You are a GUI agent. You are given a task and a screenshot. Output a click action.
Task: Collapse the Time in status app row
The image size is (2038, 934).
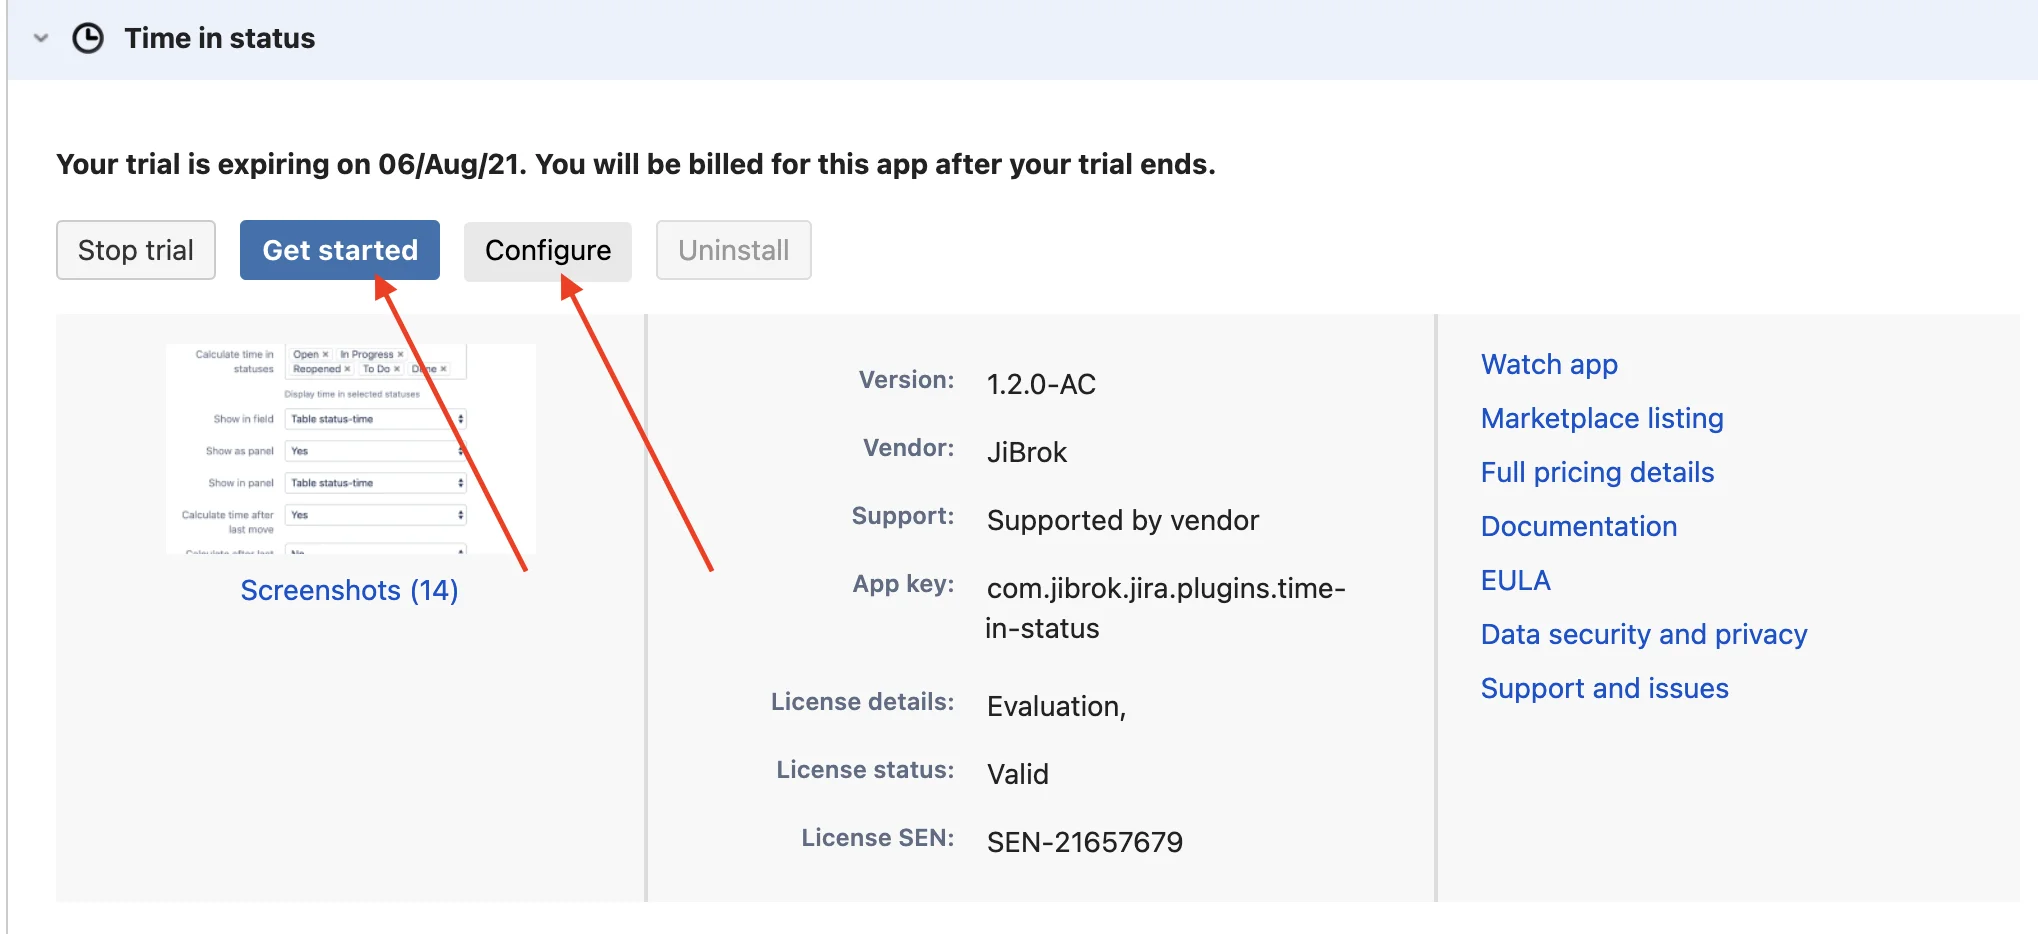tap(41, 39)
